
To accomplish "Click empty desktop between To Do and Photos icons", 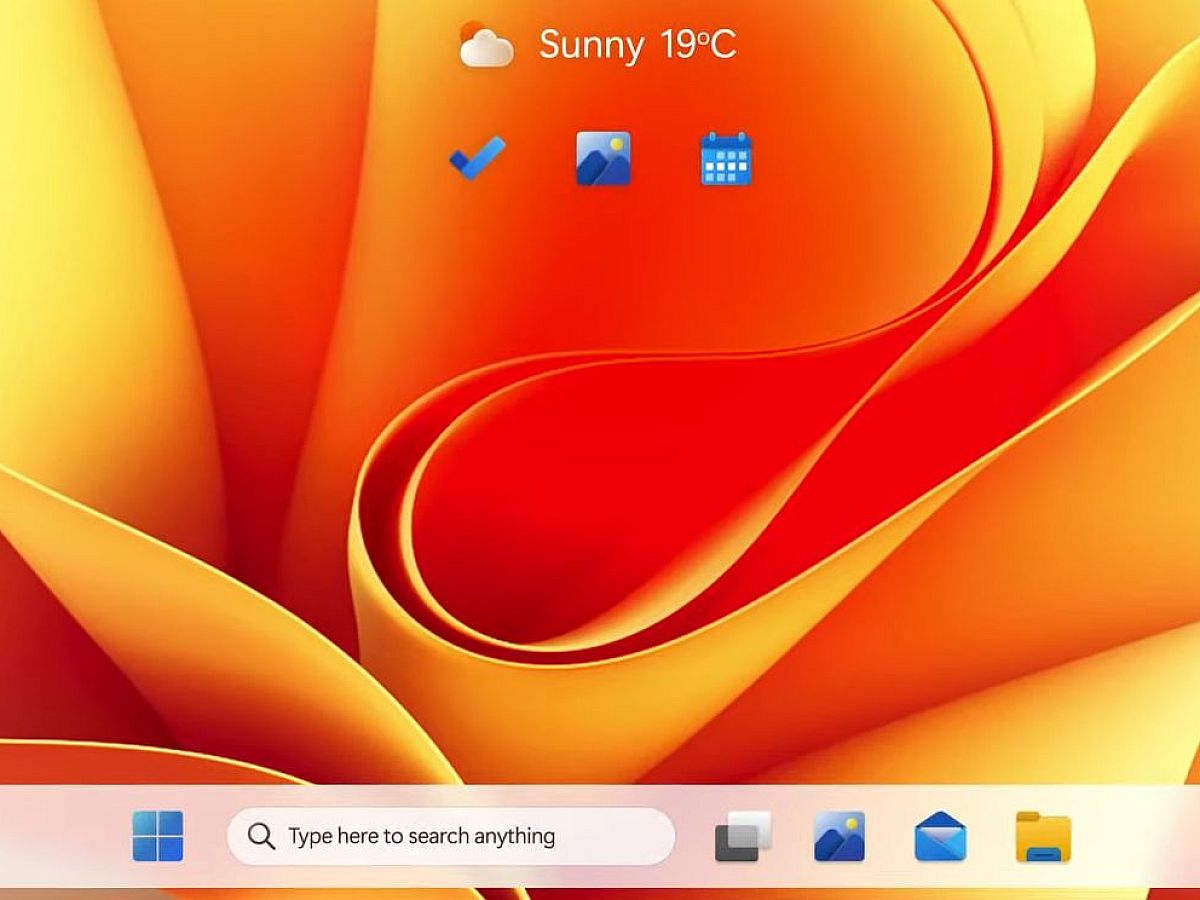I will click(x=540, y=158).
